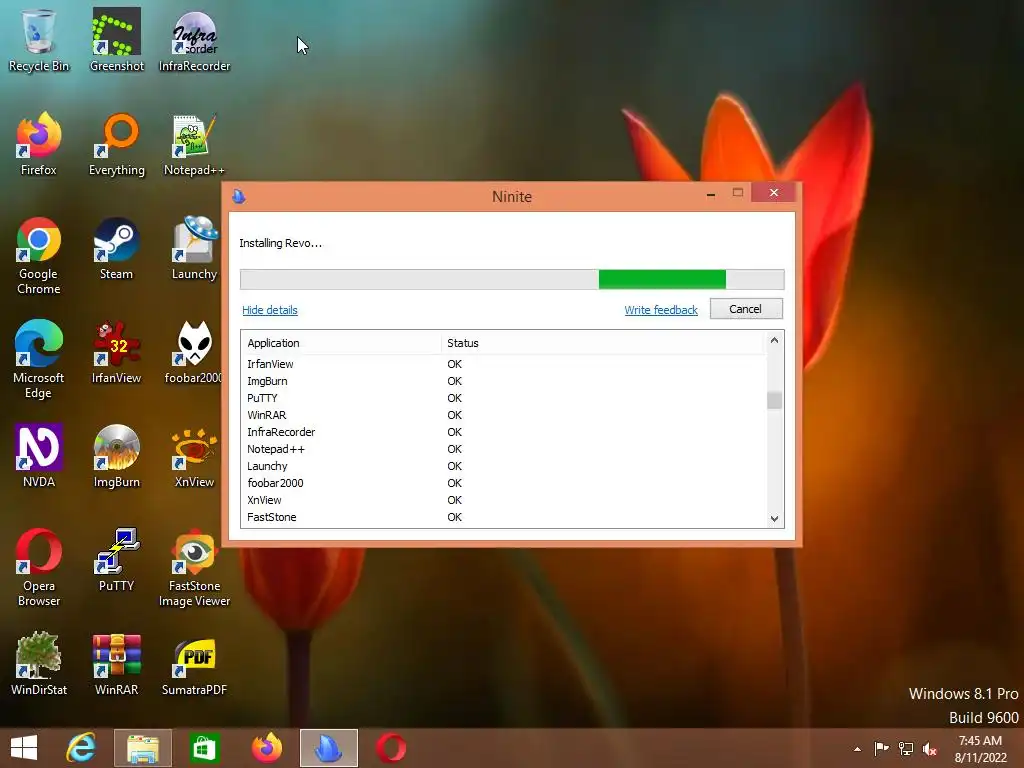Viewport: 1024px width, 768px height.
Task: Click Hide details link
Action: (x=270, y=310)
